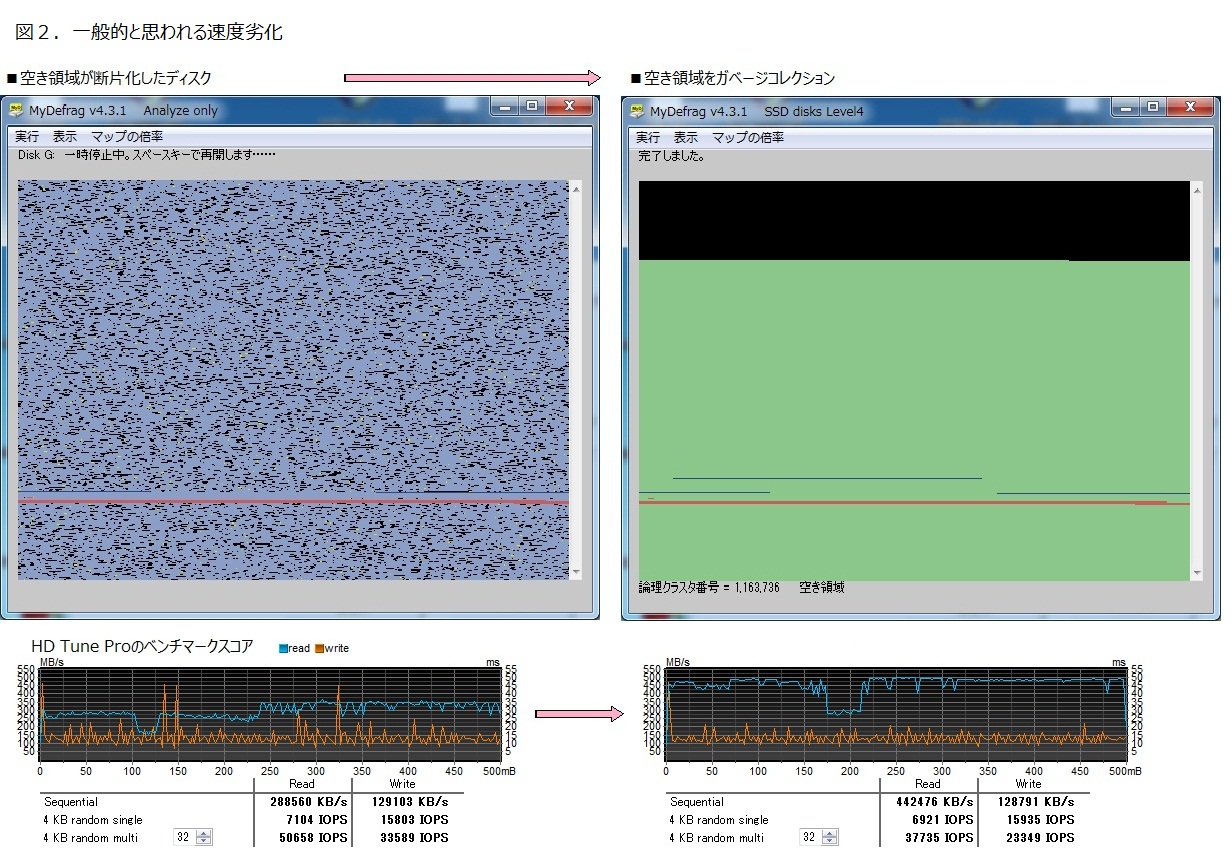
Task: Click the black free-space block in the SSD map
Action: pos(914,221)
